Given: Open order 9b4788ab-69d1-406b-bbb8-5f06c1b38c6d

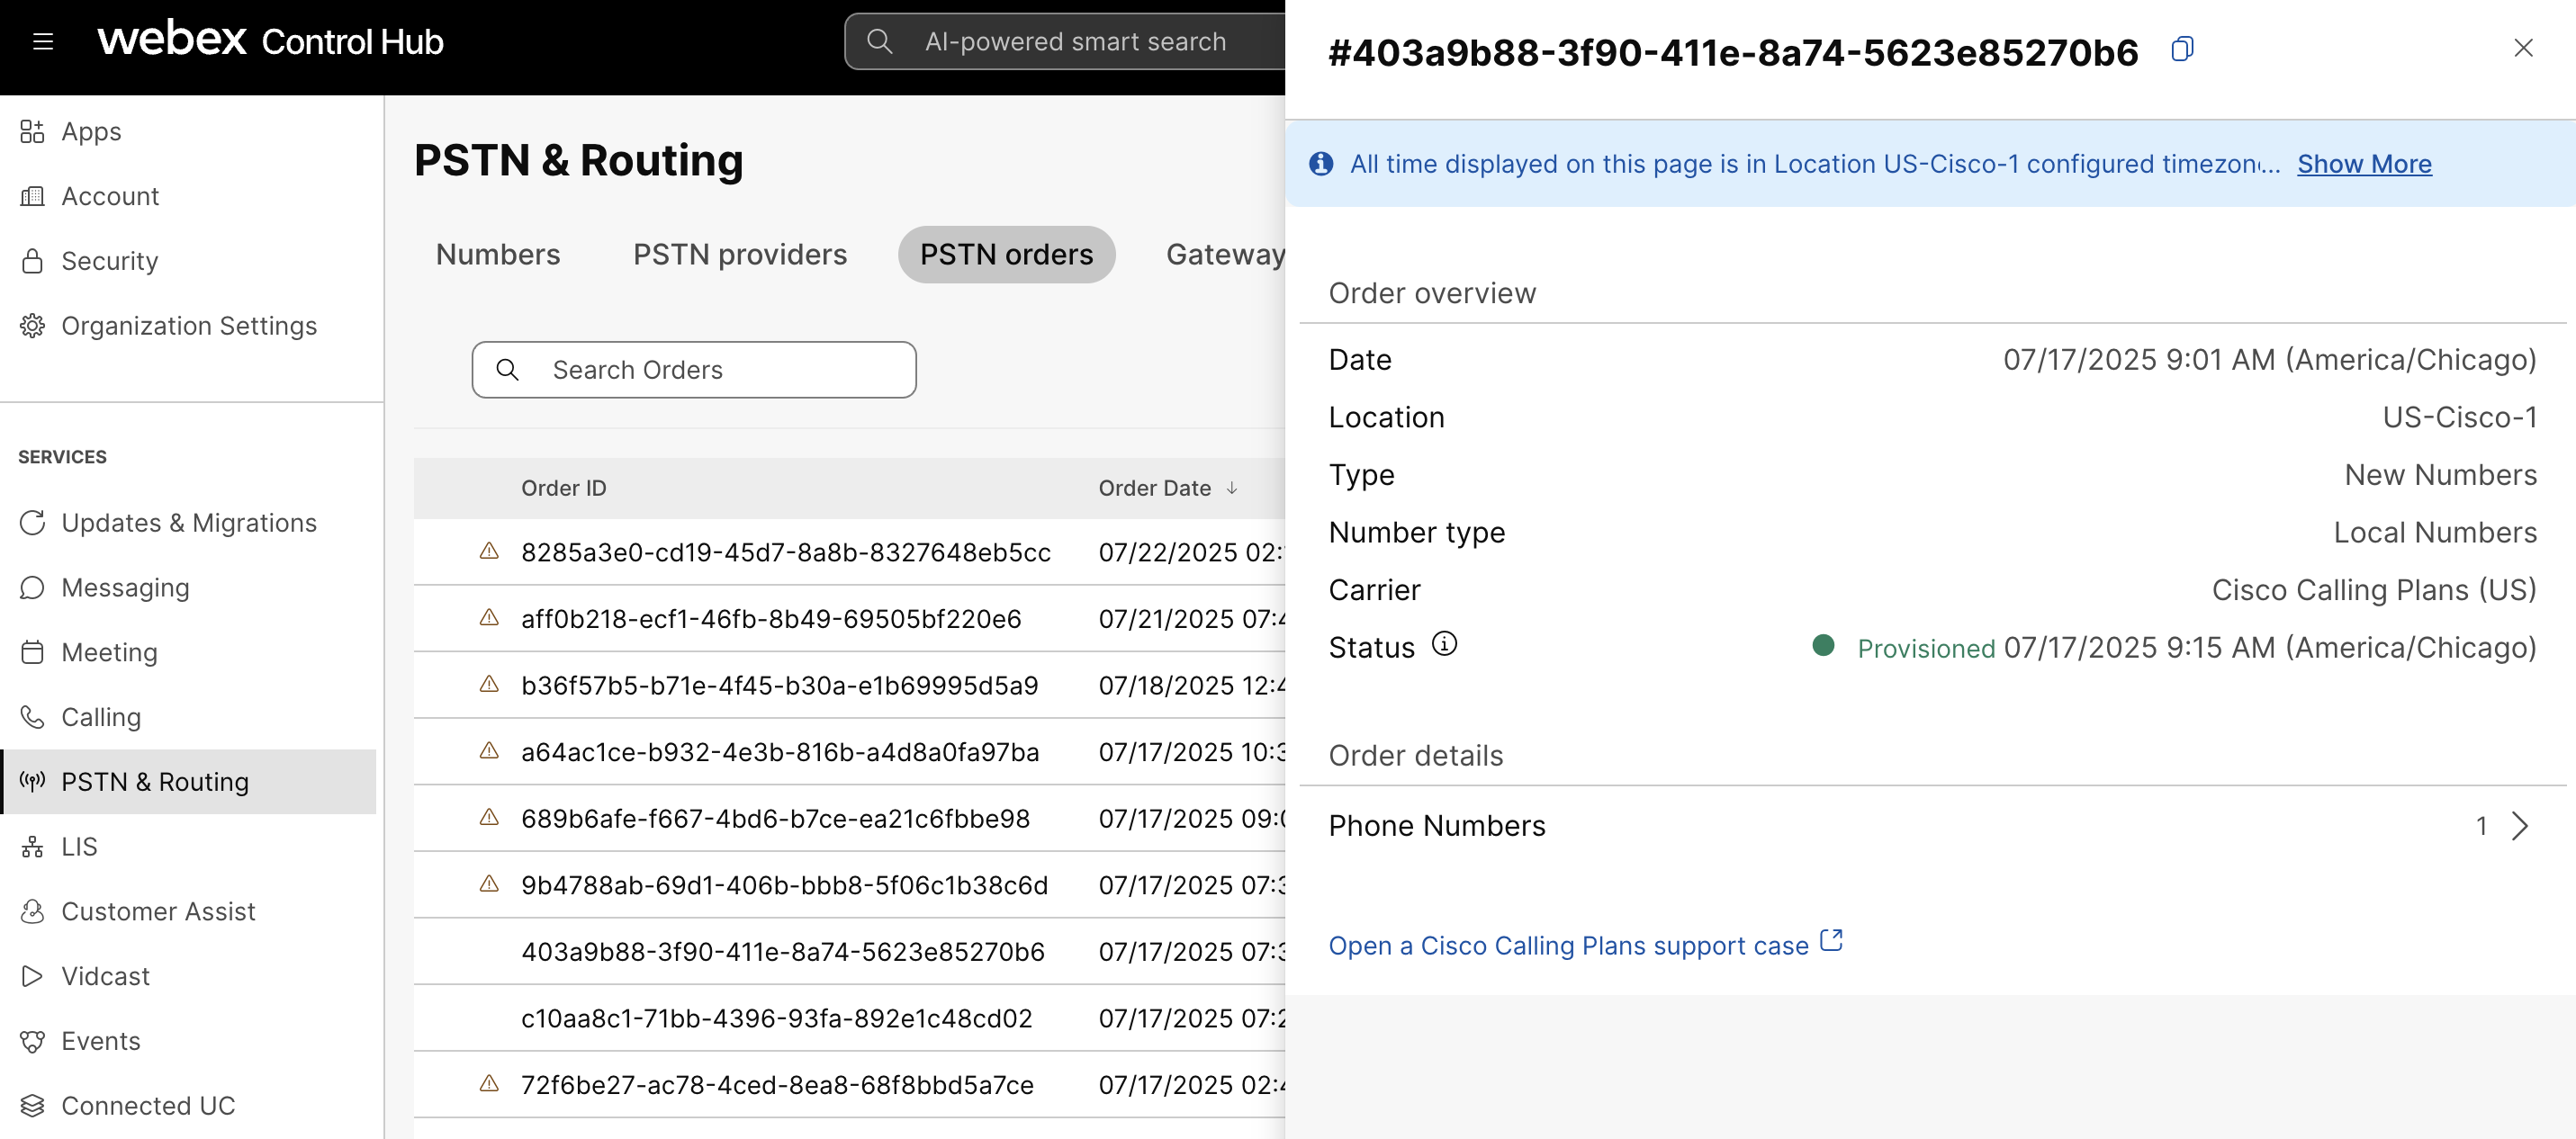Looking at the screenshot, I should pos(784,885).
